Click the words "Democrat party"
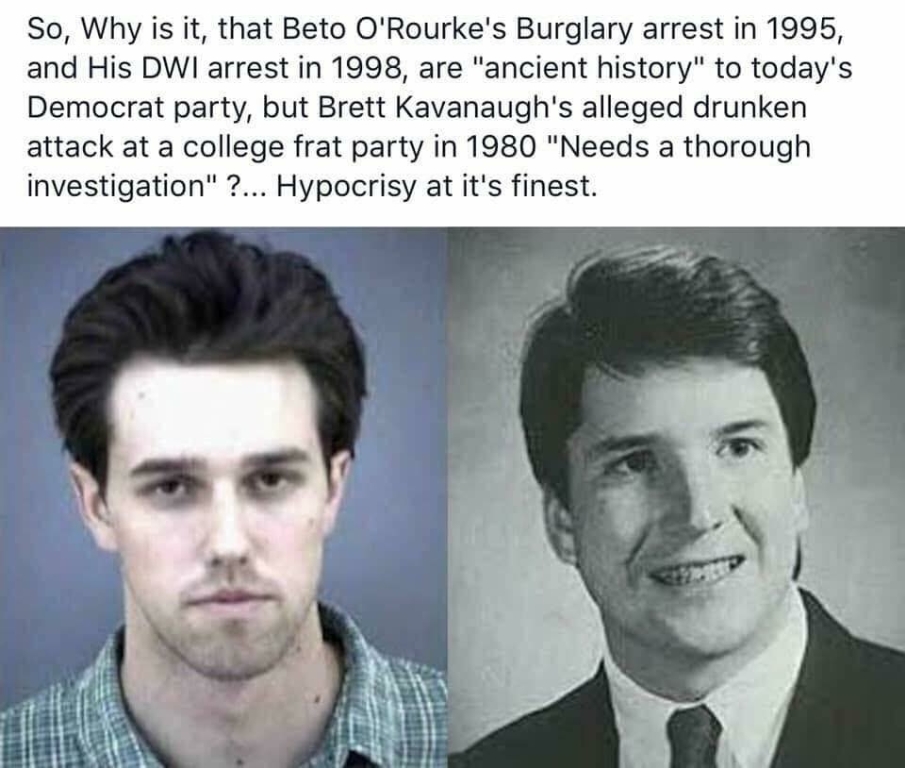The image size is (905, 768). click(x=138, y=108)
